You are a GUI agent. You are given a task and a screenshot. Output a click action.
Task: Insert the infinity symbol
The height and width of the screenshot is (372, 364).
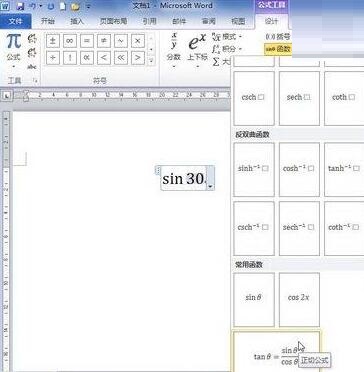[x=69, y=41]
